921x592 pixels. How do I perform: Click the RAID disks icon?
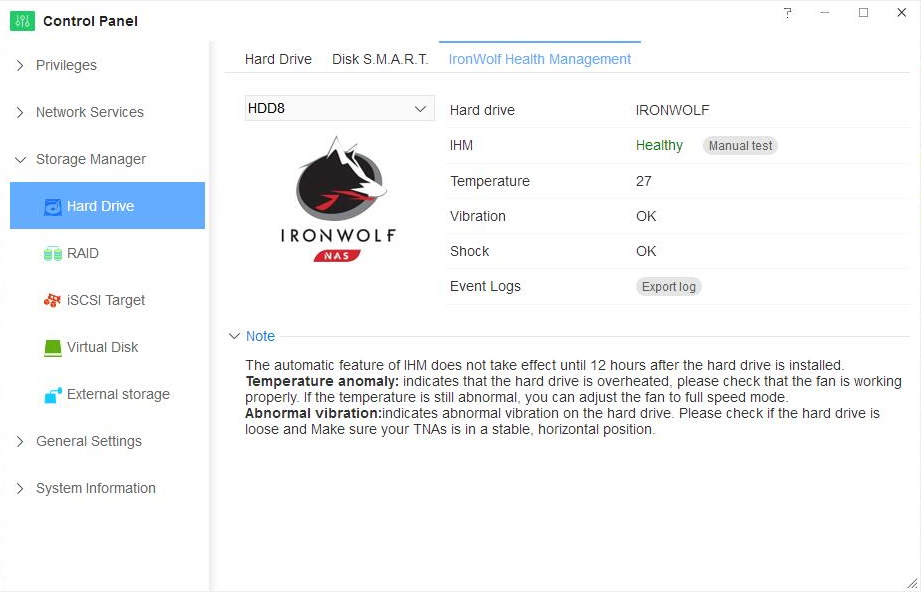pos(53,254)
